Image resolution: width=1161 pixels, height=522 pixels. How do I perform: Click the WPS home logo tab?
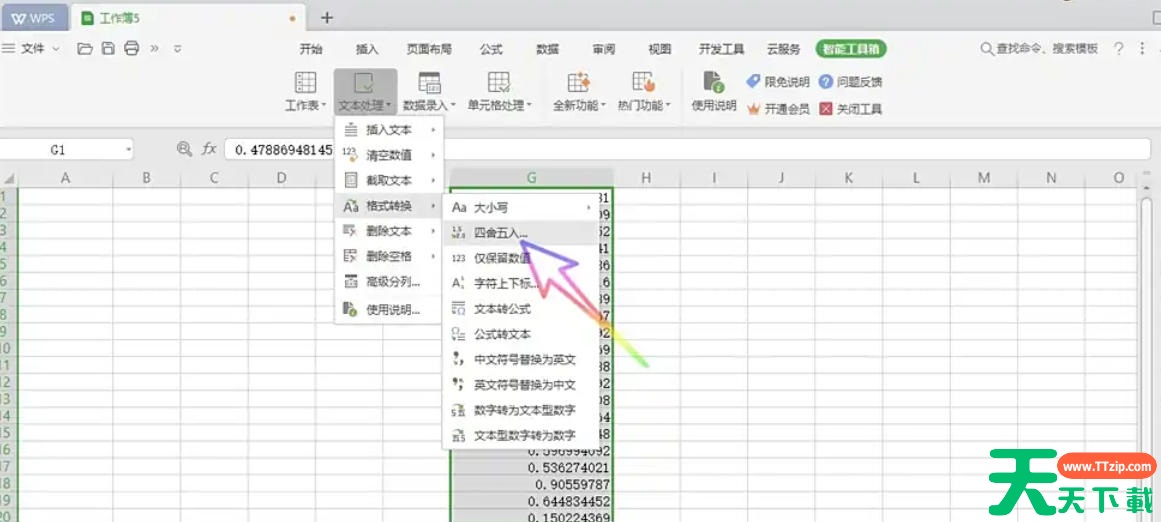click(x=33, y=18)
